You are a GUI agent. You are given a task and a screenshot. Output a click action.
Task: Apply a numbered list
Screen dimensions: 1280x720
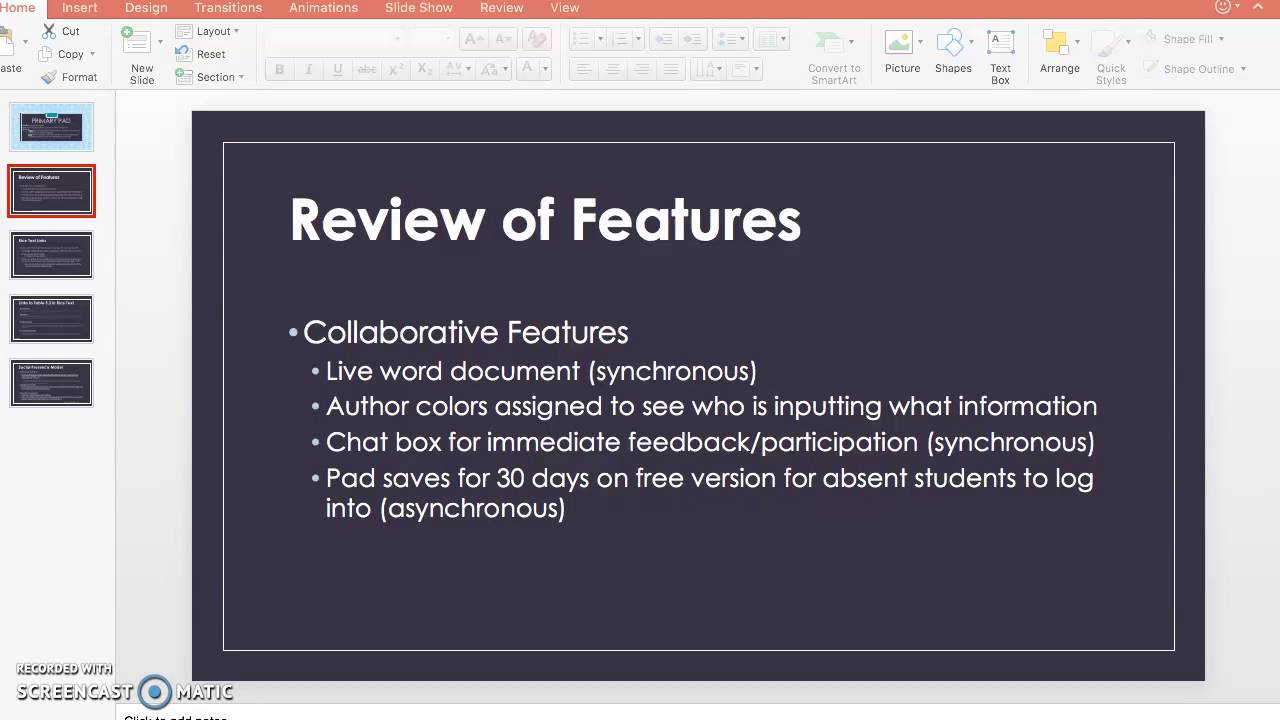click(x=621, y=39)
